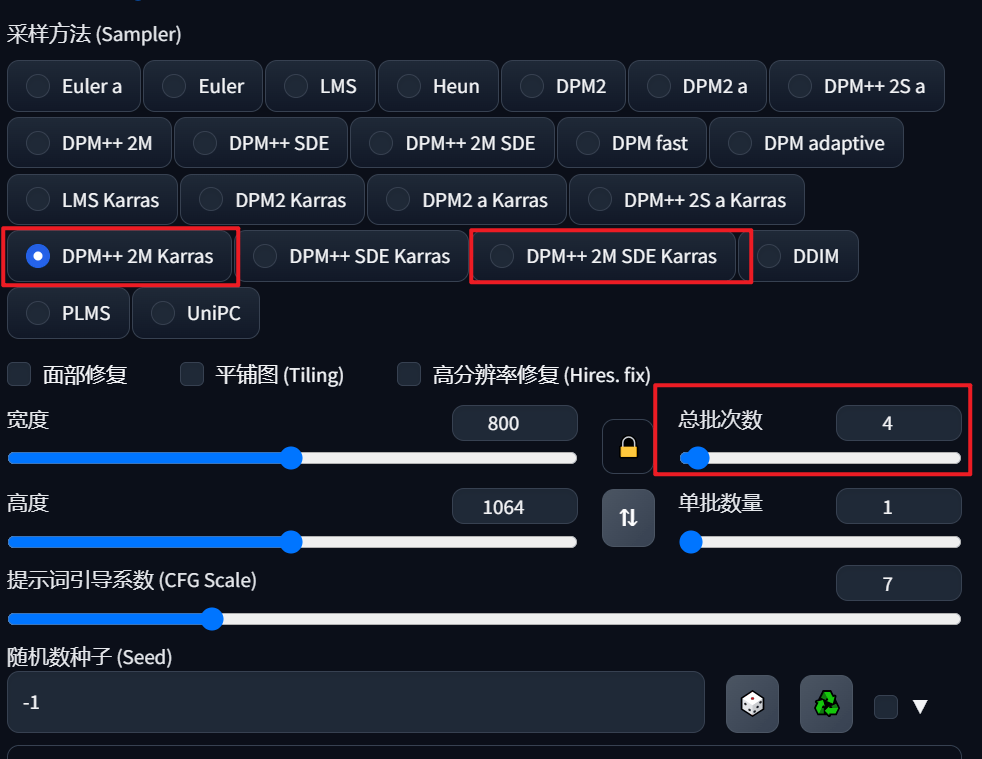Choose the Heun sampling method
Screen dimensions: 982x759
pos(438,86)
